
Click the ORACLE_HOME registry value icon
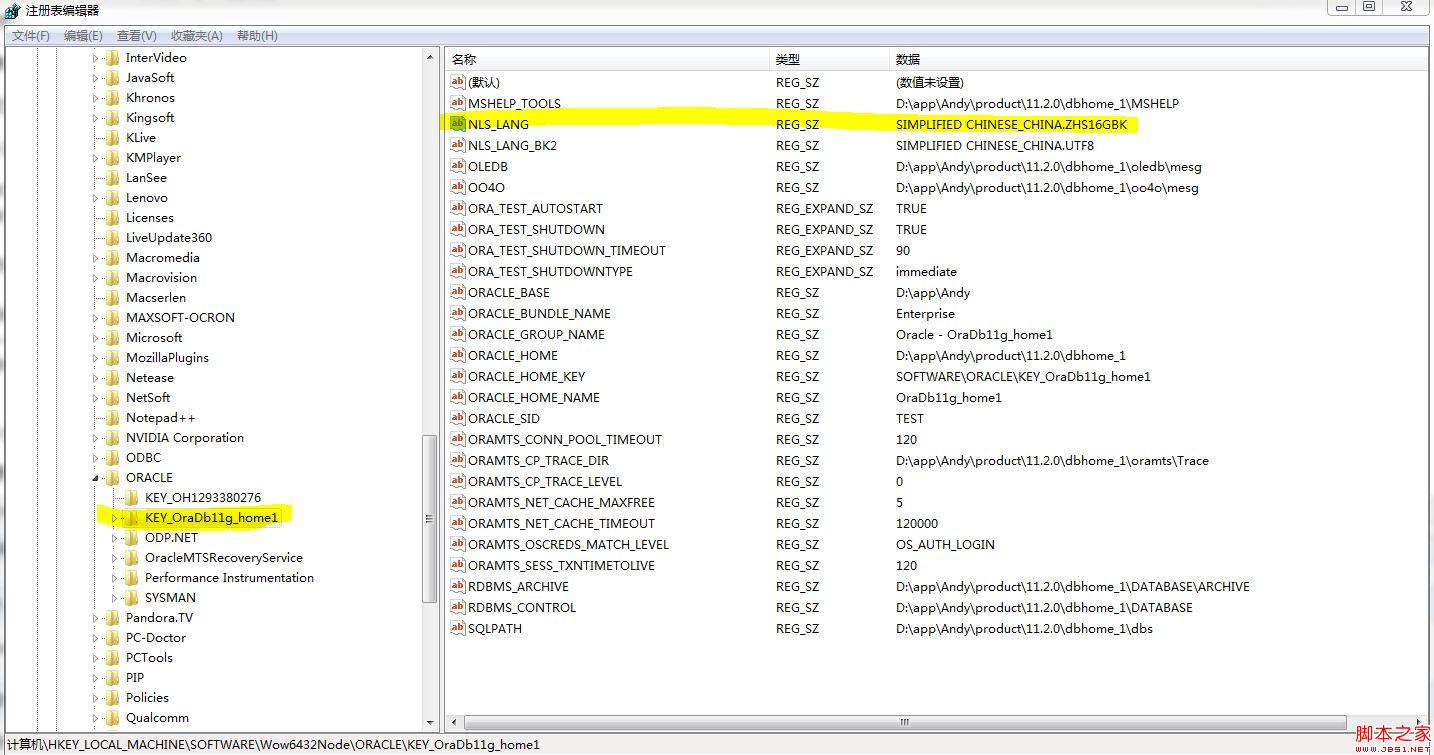458,355
